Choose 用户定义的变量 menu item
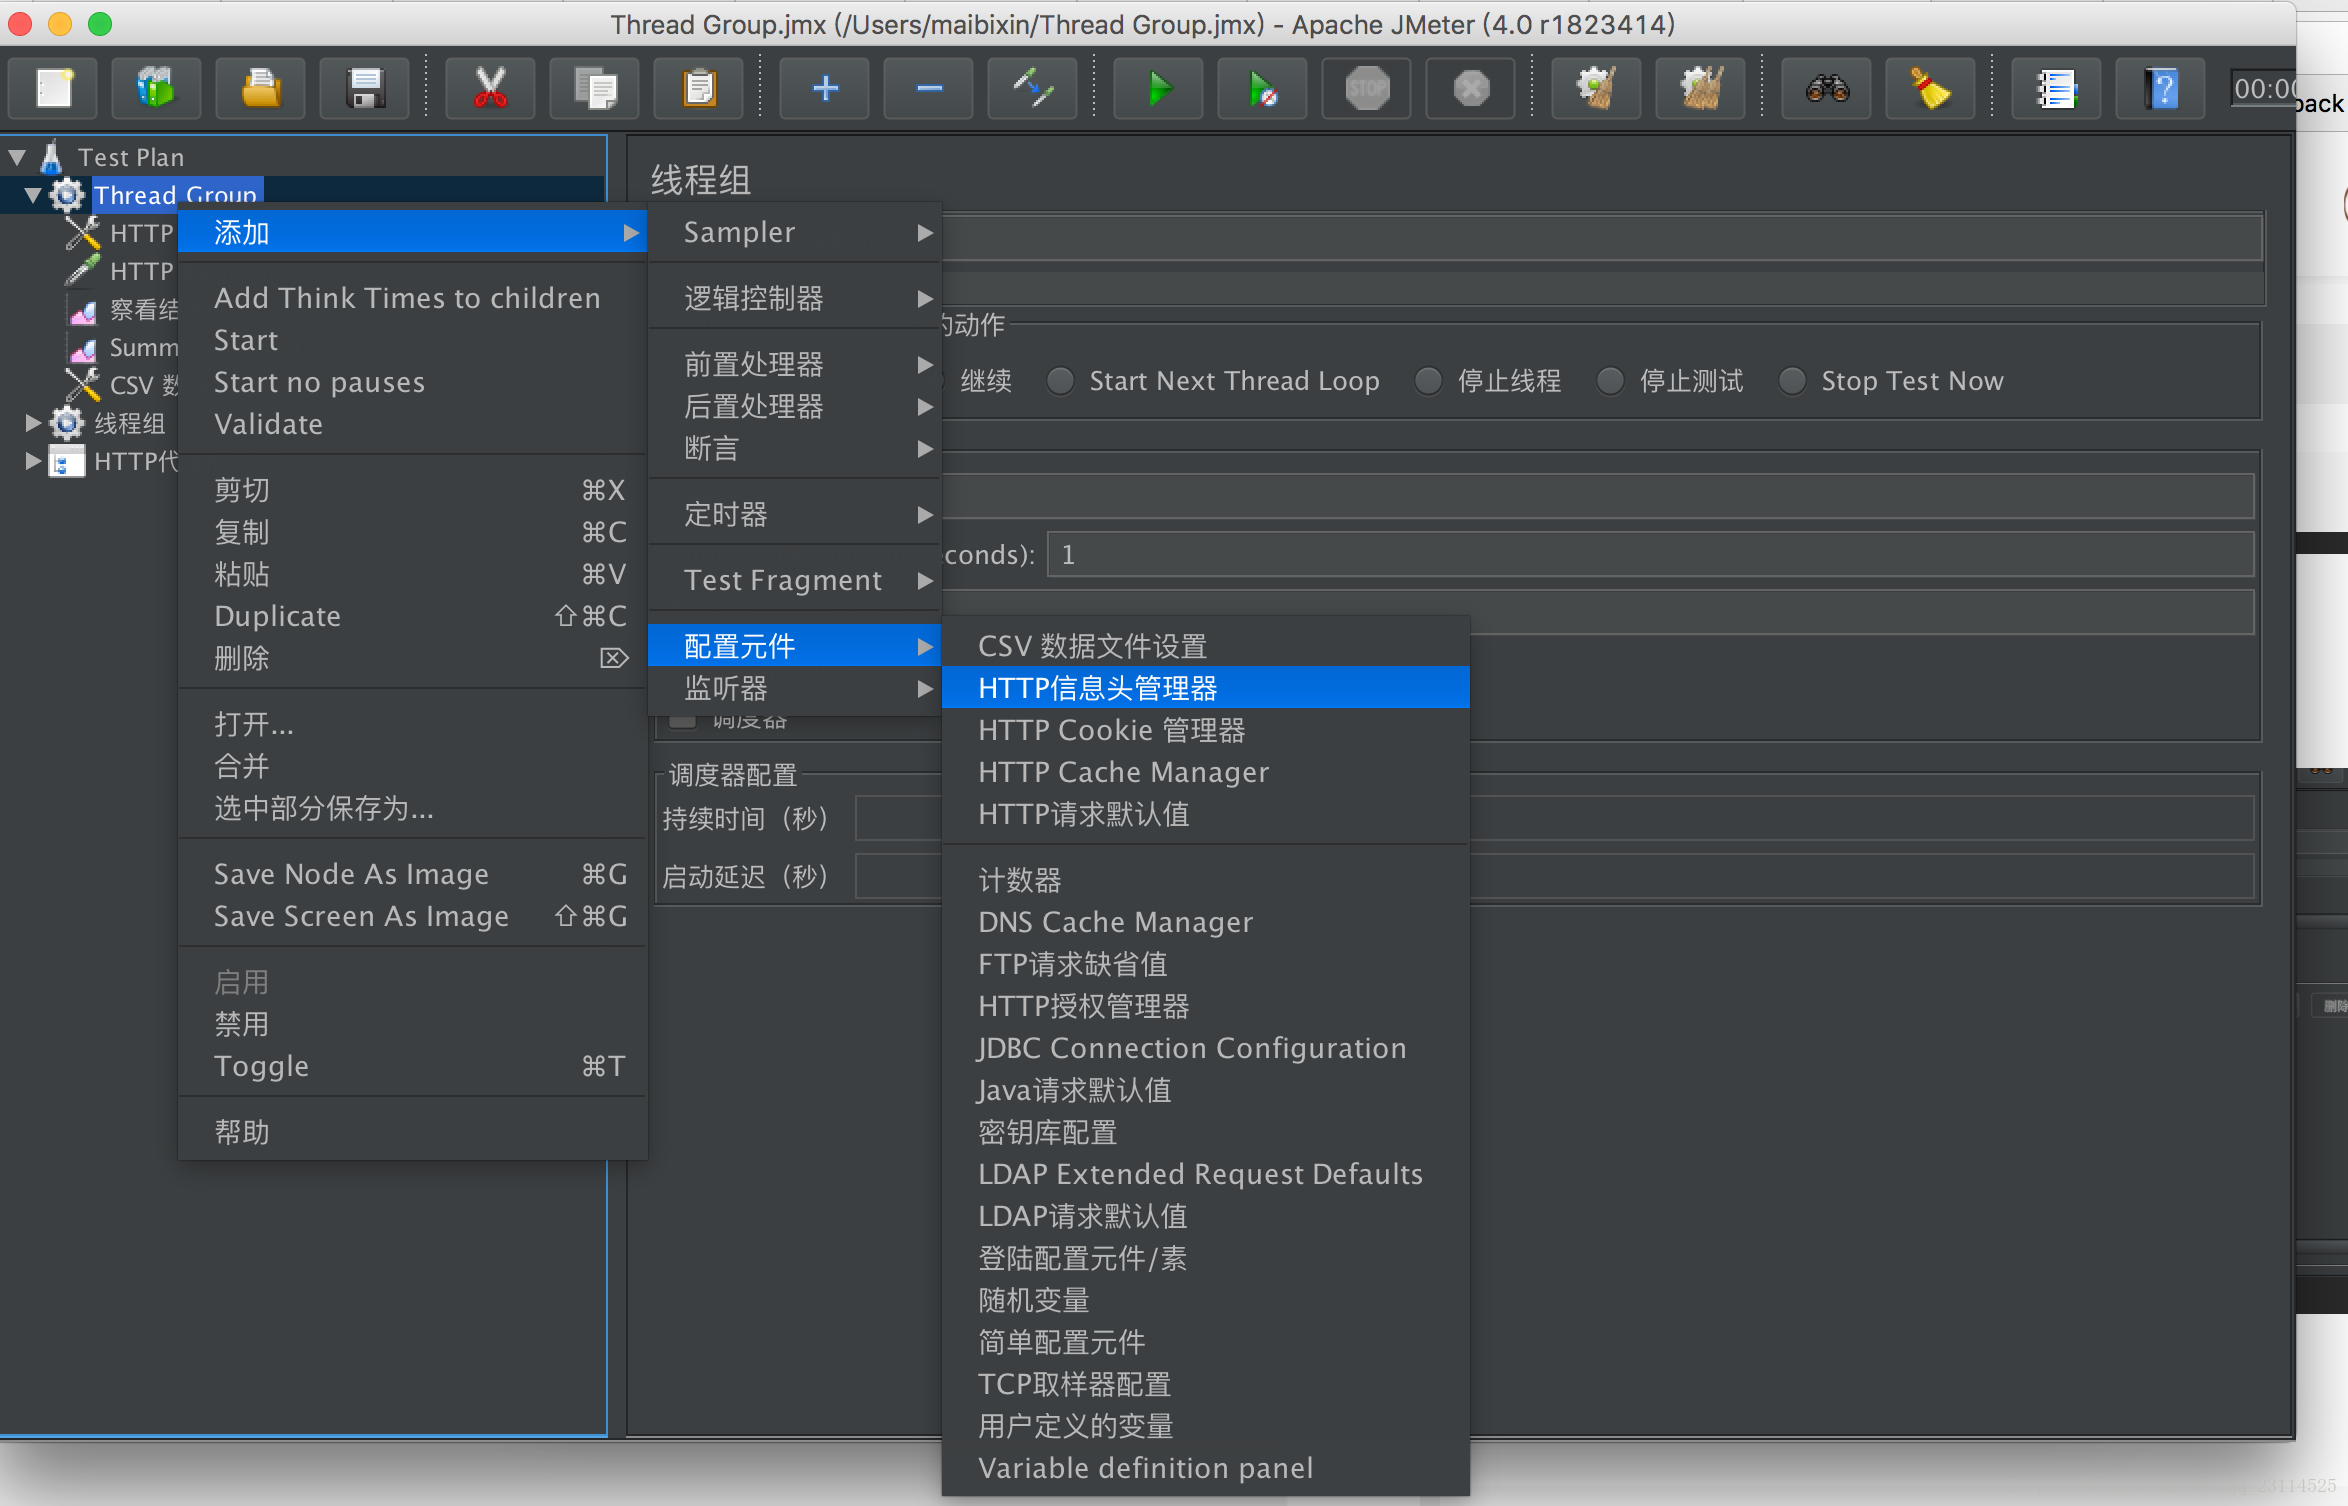2348x1506 pixels. coord(1206,1426)
